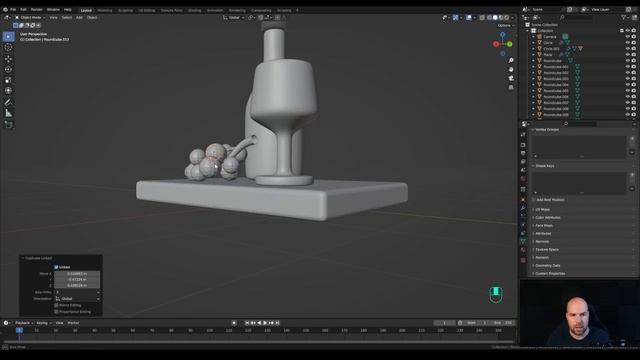Select the Annotate tool

point(8,102)
